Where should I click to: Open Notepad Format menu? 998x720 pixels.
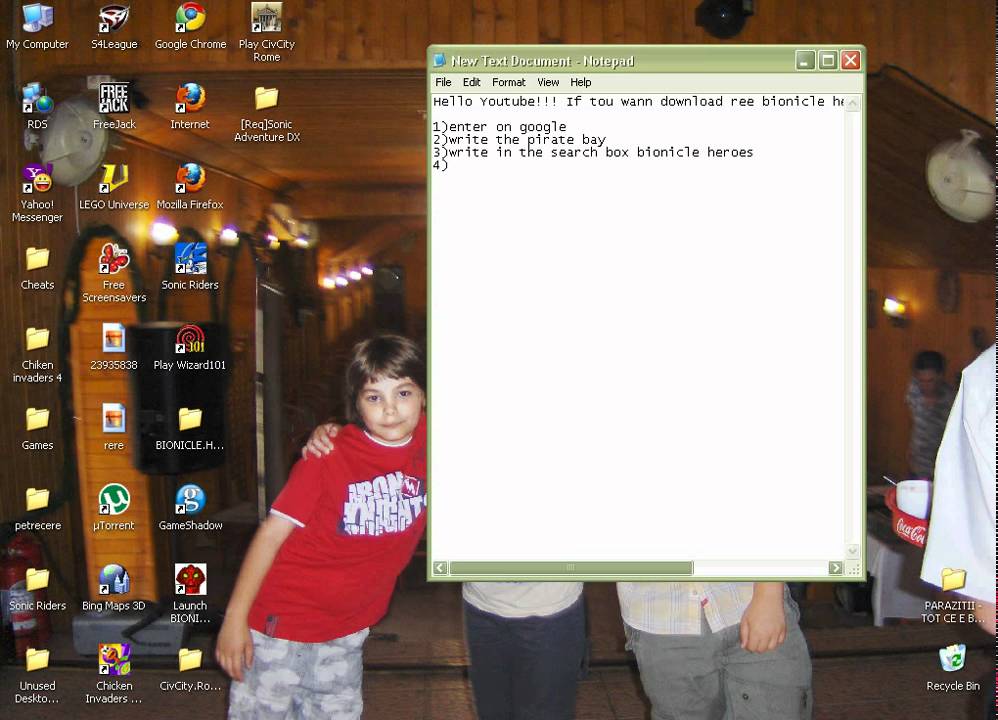pyautogui.click(x=509, y=82)
